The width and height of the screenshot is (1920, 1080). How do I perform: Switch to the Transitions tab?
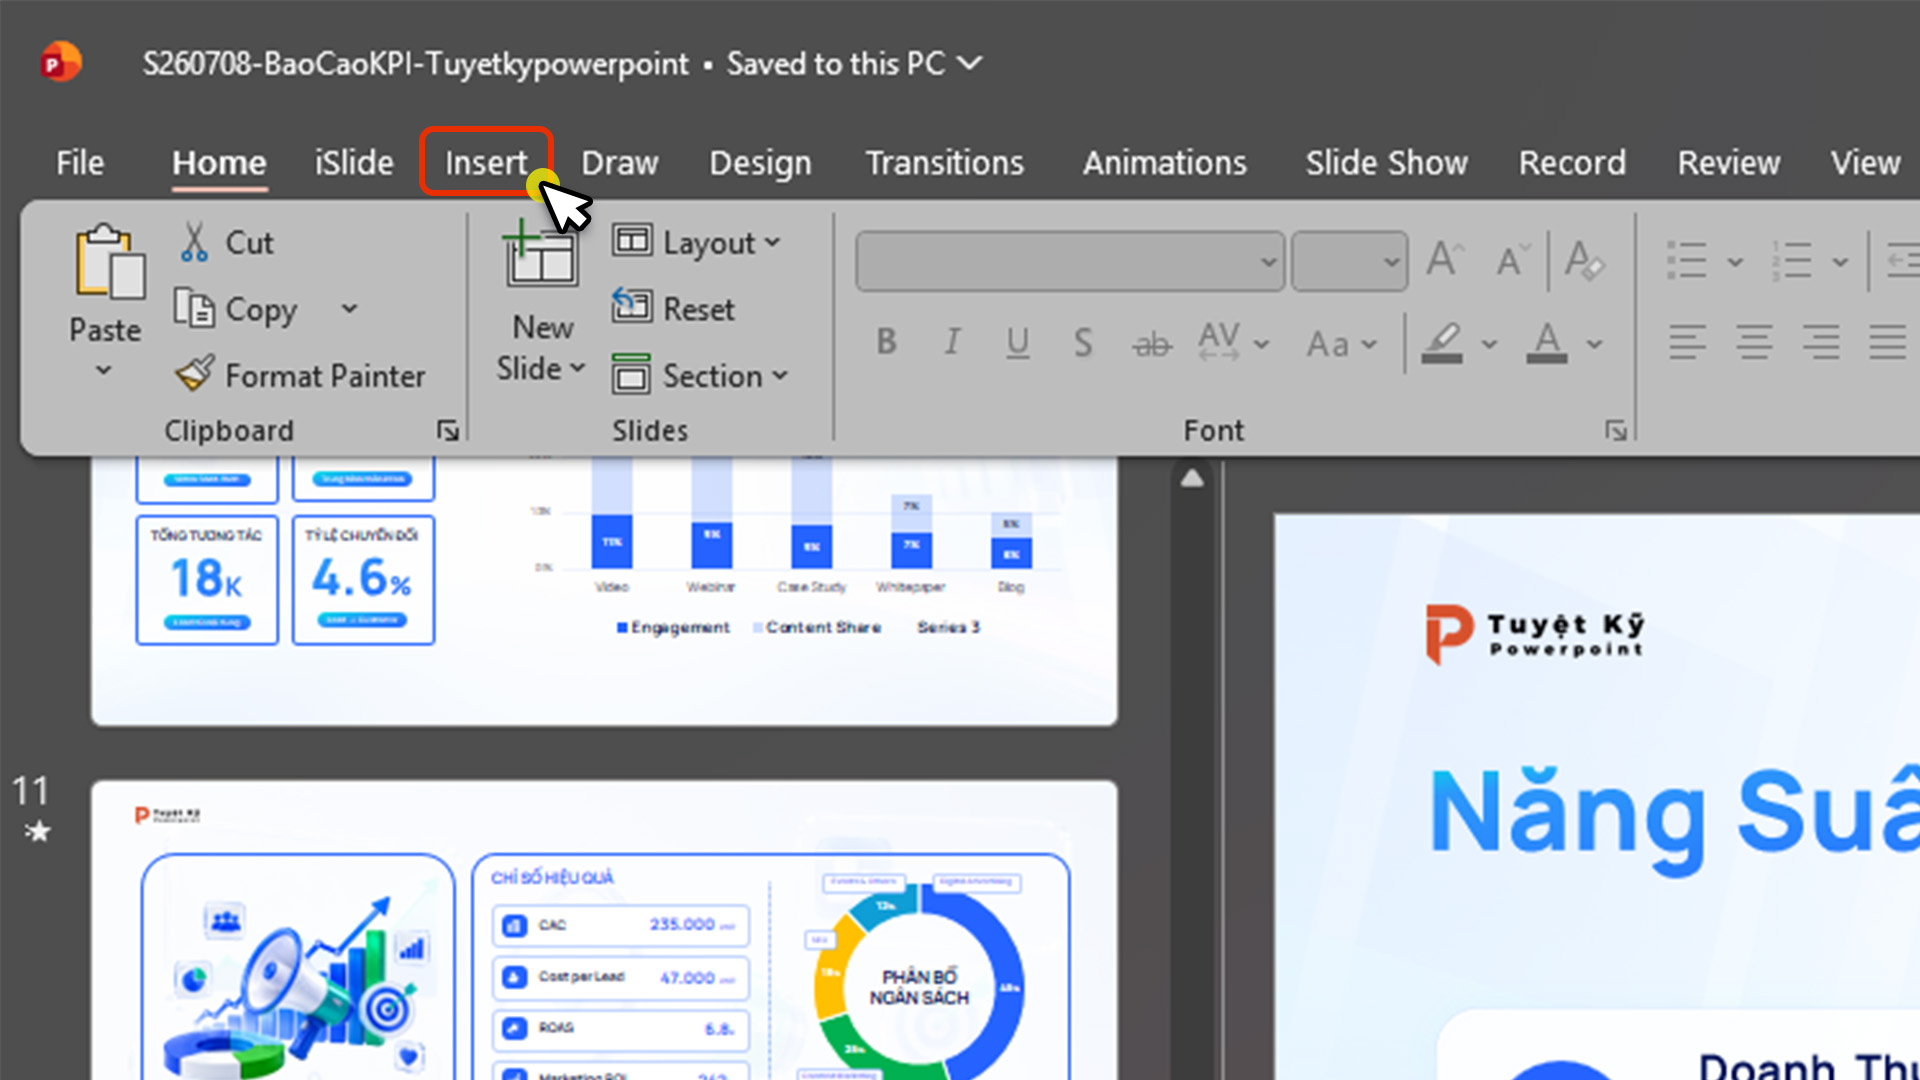(x=944, y=162)
